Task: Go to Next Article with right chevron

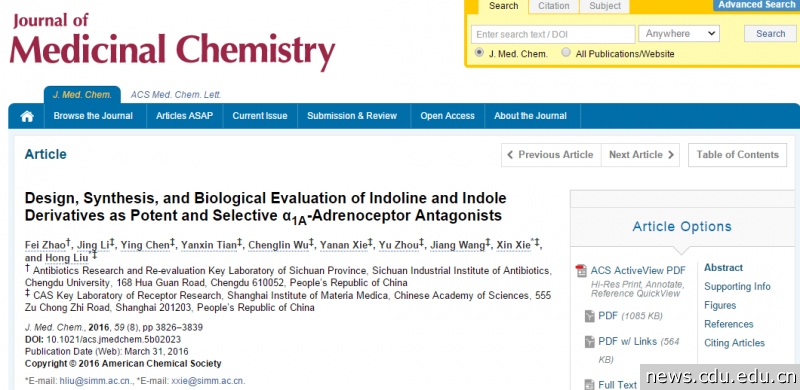Action: [x=641, y=155]
